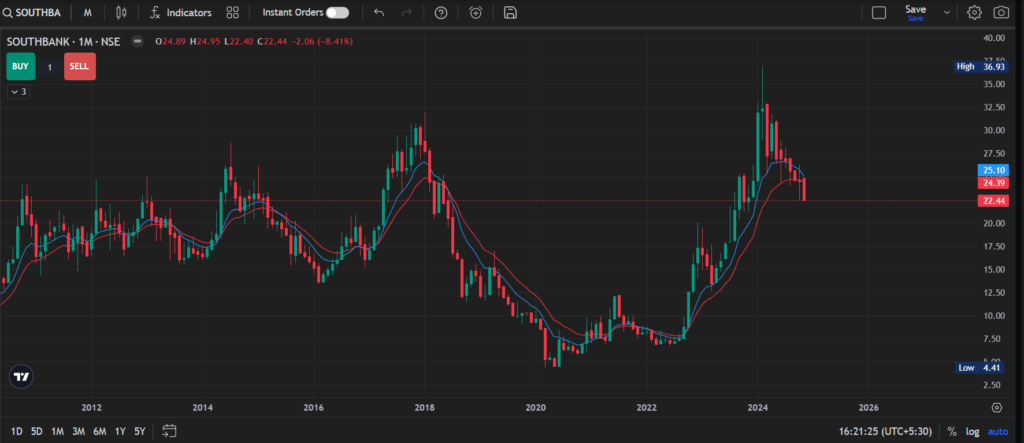
Task: Click the red SELL button
Action: (x=80, y=67)
